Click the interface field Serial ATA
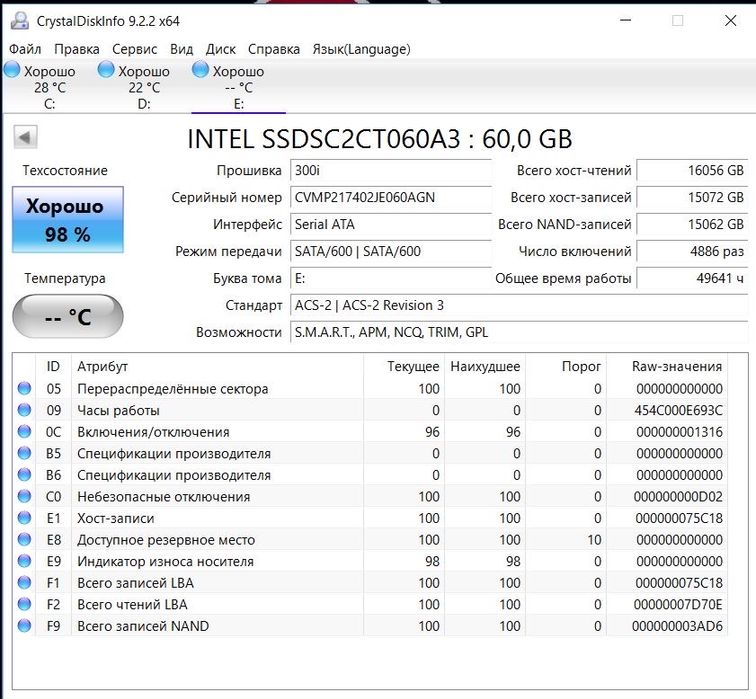 tap(391, 225)
